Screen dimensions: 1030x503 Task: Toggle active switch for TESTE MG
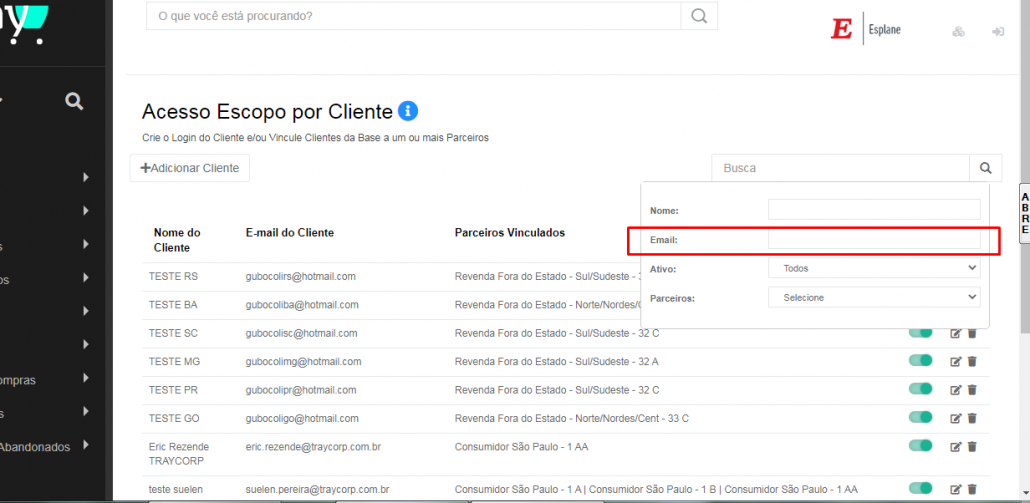click(x=920, y=361)
